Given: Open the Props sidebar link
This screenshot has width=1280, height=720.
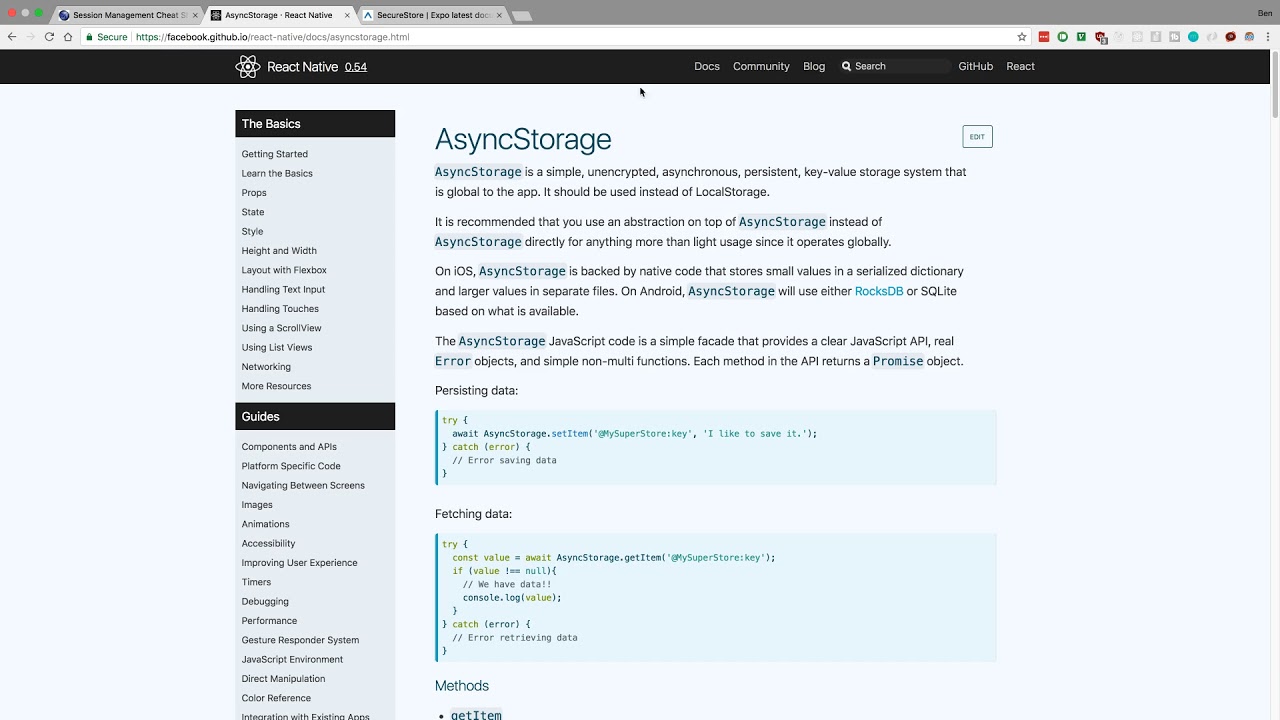Looking at the screenshot, I should pos(254,193).
